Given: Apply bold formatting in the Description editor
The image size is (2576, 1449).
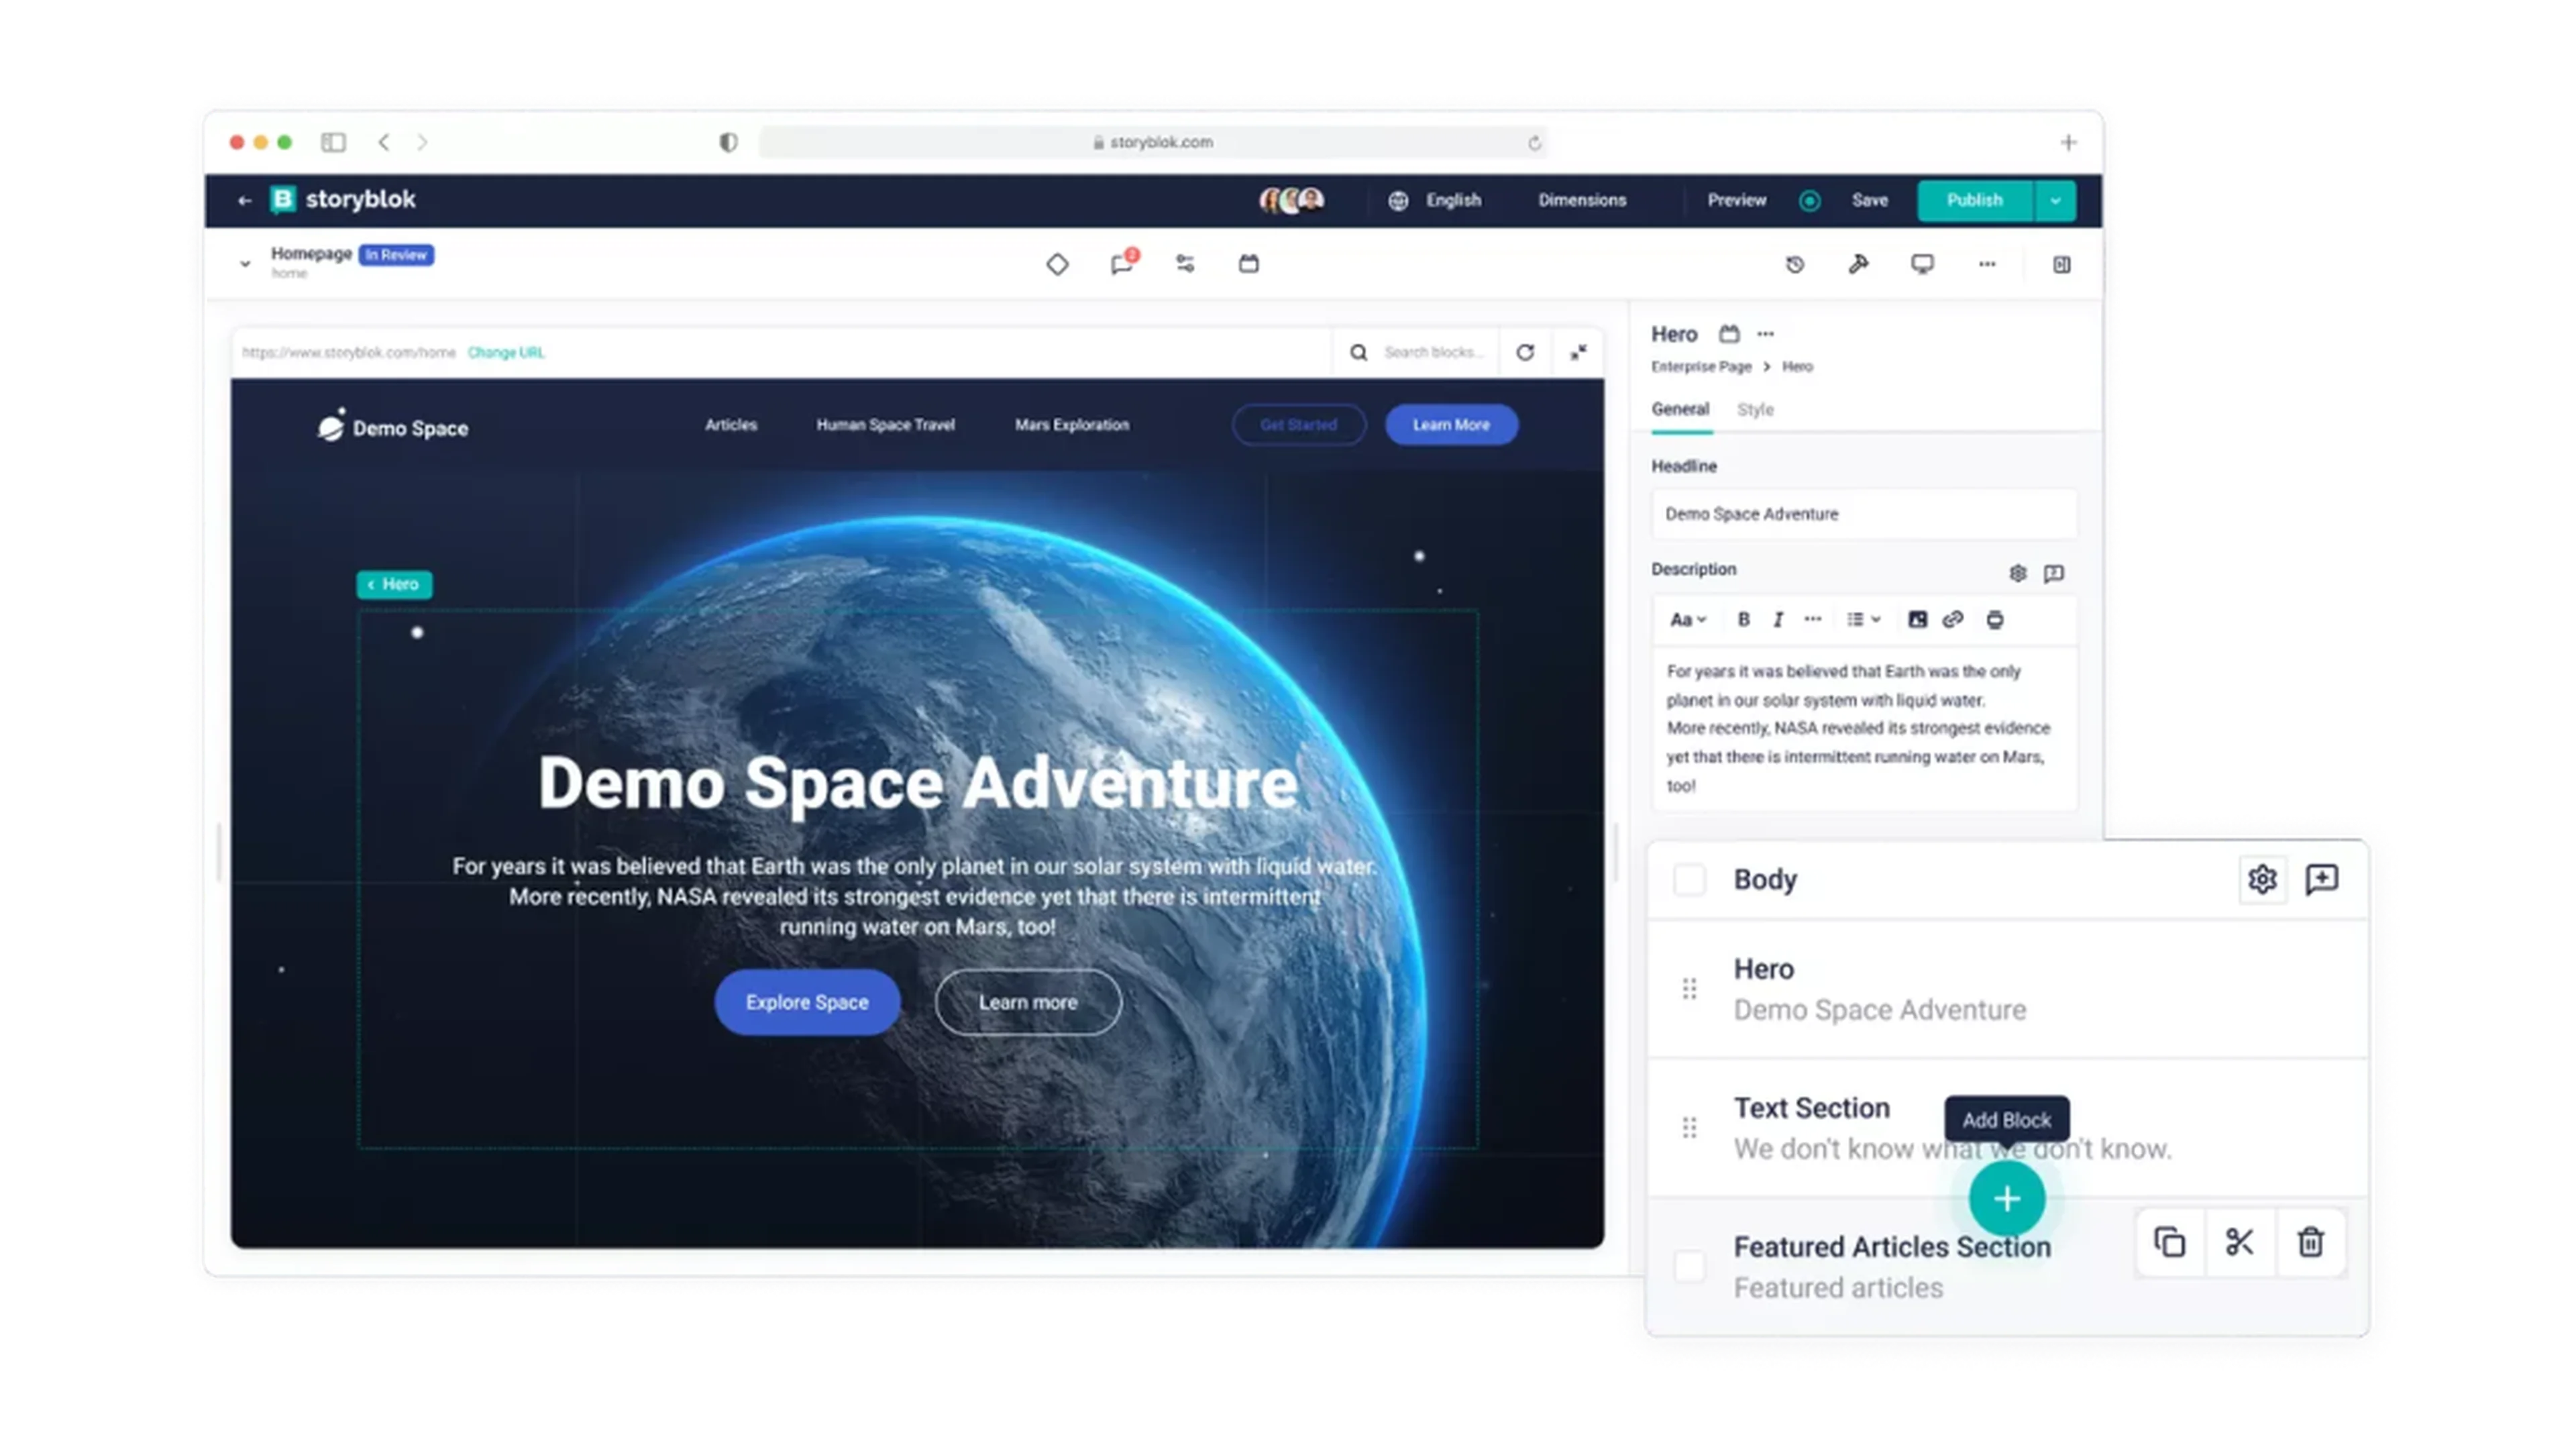Looking at the screenshot, I should tap(1743, 620).
